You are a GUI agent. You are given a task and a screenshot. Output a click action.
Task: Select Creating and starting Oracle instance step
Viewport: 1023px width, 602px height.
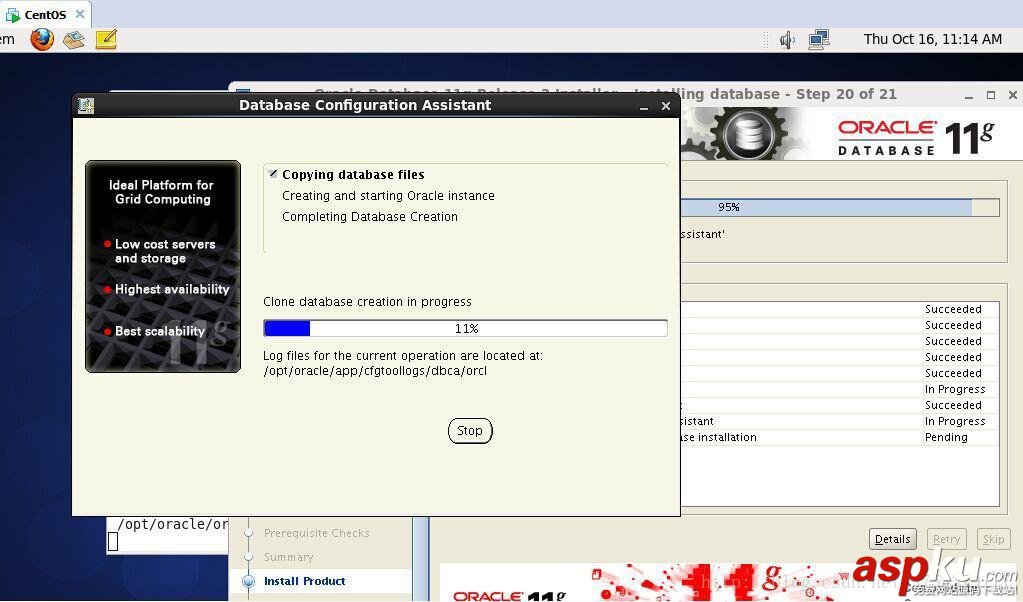pos(388,196)
